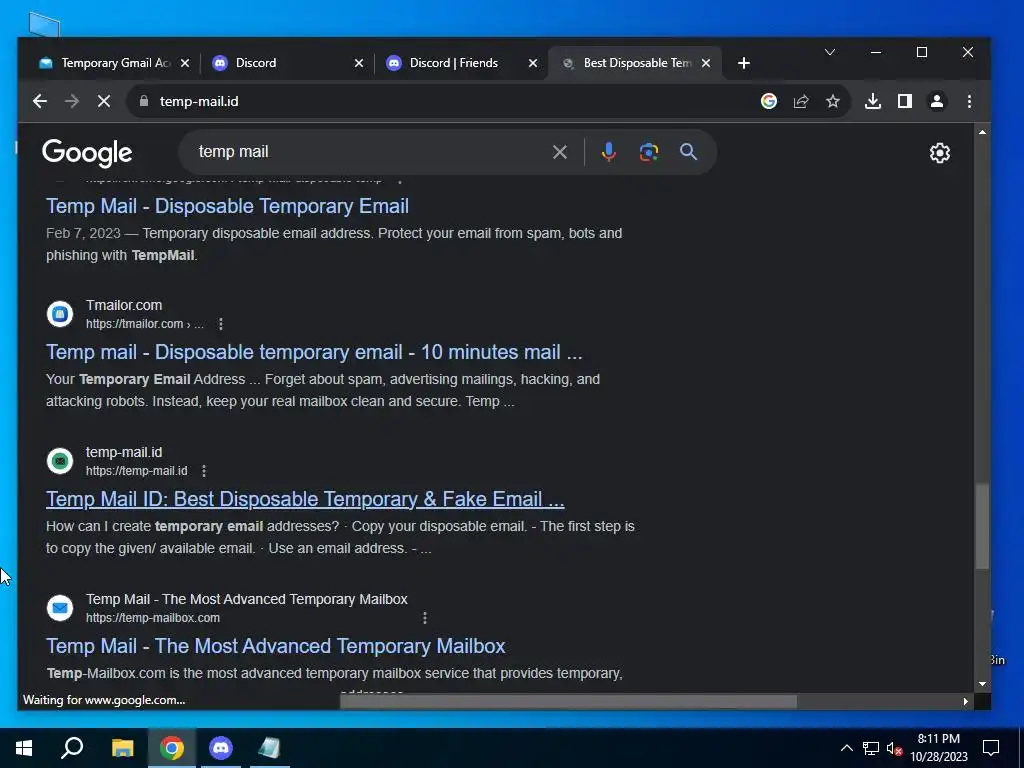Toggle the Chrome side panel

904,101
